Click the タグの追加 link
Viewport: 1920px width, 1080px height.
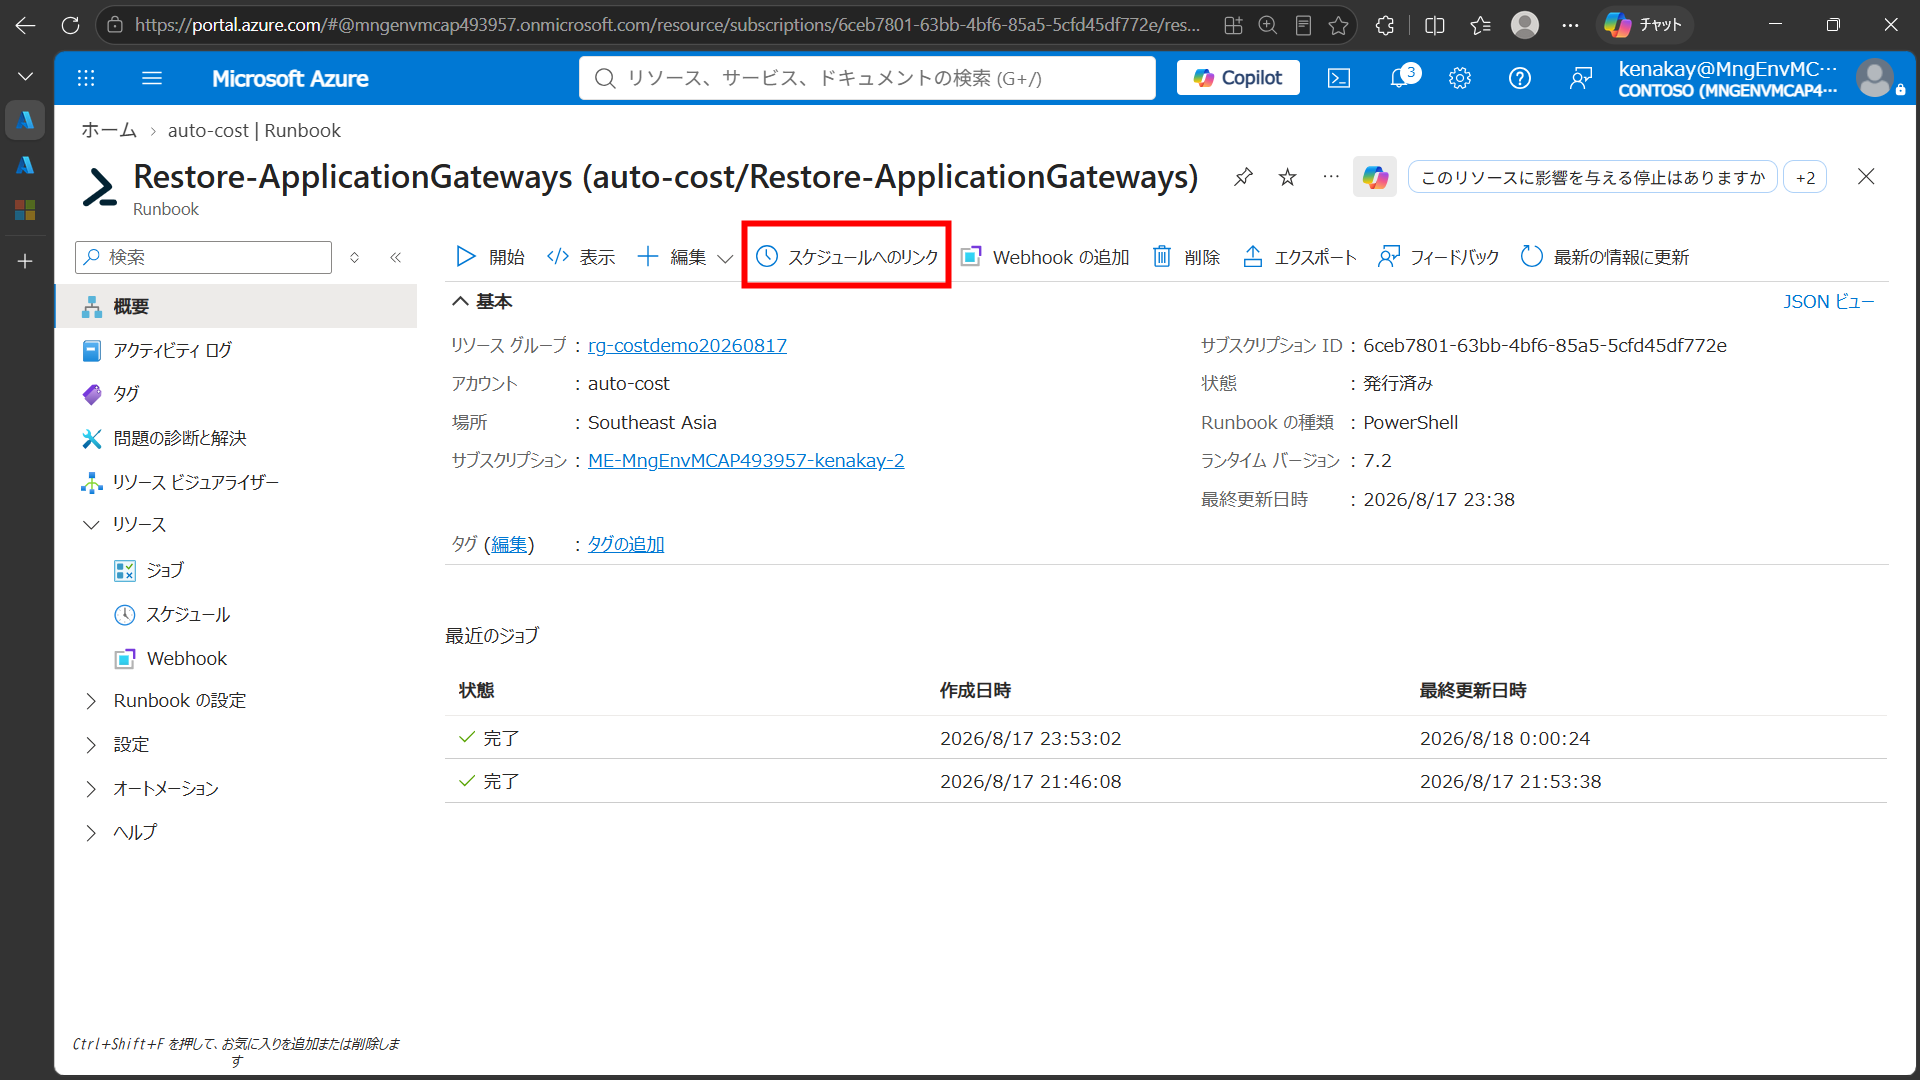click(x=626, y=544)
